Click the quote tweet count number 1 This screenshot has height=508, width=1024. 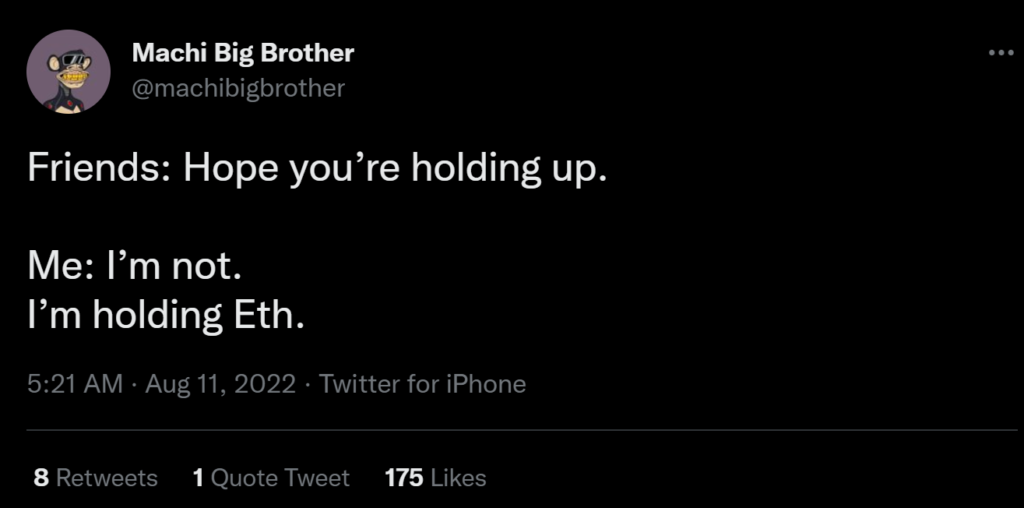coord(198,478)
